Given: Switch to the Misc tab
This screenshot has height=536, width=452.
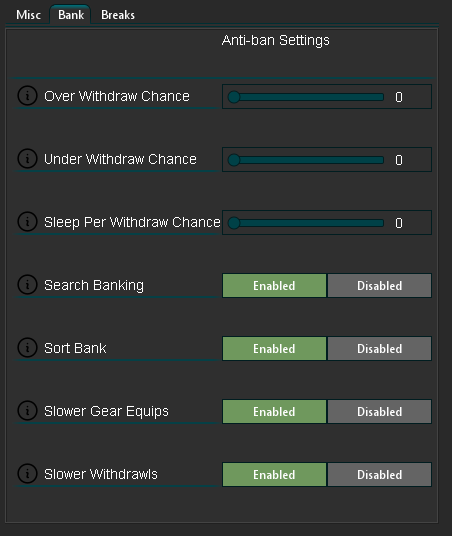Looking at the screenshot, I should [x=28, y=15].
